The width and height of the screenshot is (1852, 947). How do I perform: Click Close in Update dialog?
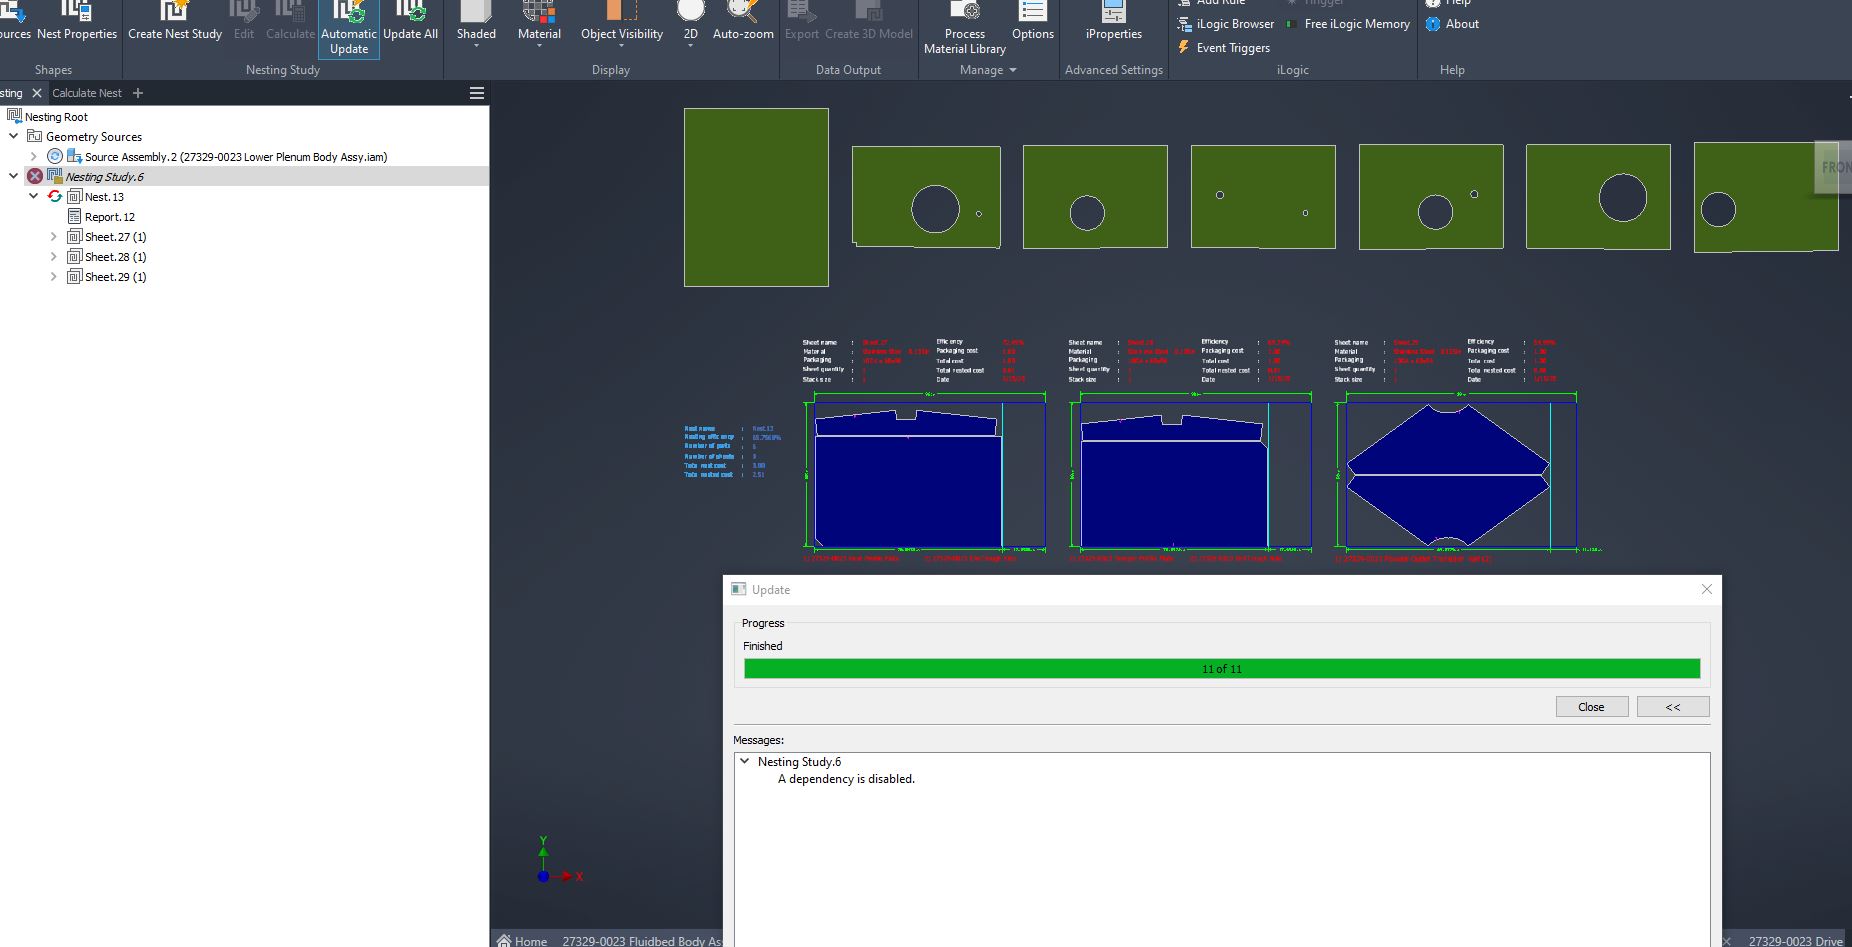[1591, 707]
